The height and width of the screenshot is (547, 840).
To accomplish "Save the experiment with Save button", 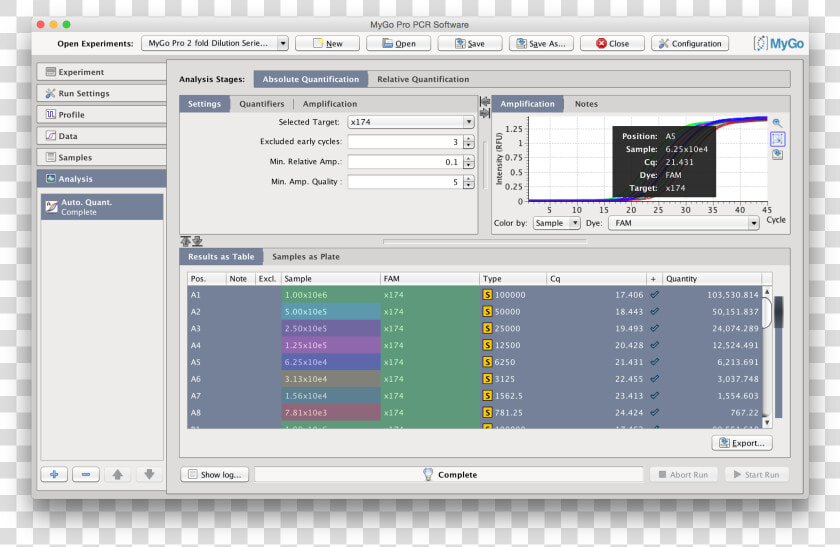I will click(470, 43).
